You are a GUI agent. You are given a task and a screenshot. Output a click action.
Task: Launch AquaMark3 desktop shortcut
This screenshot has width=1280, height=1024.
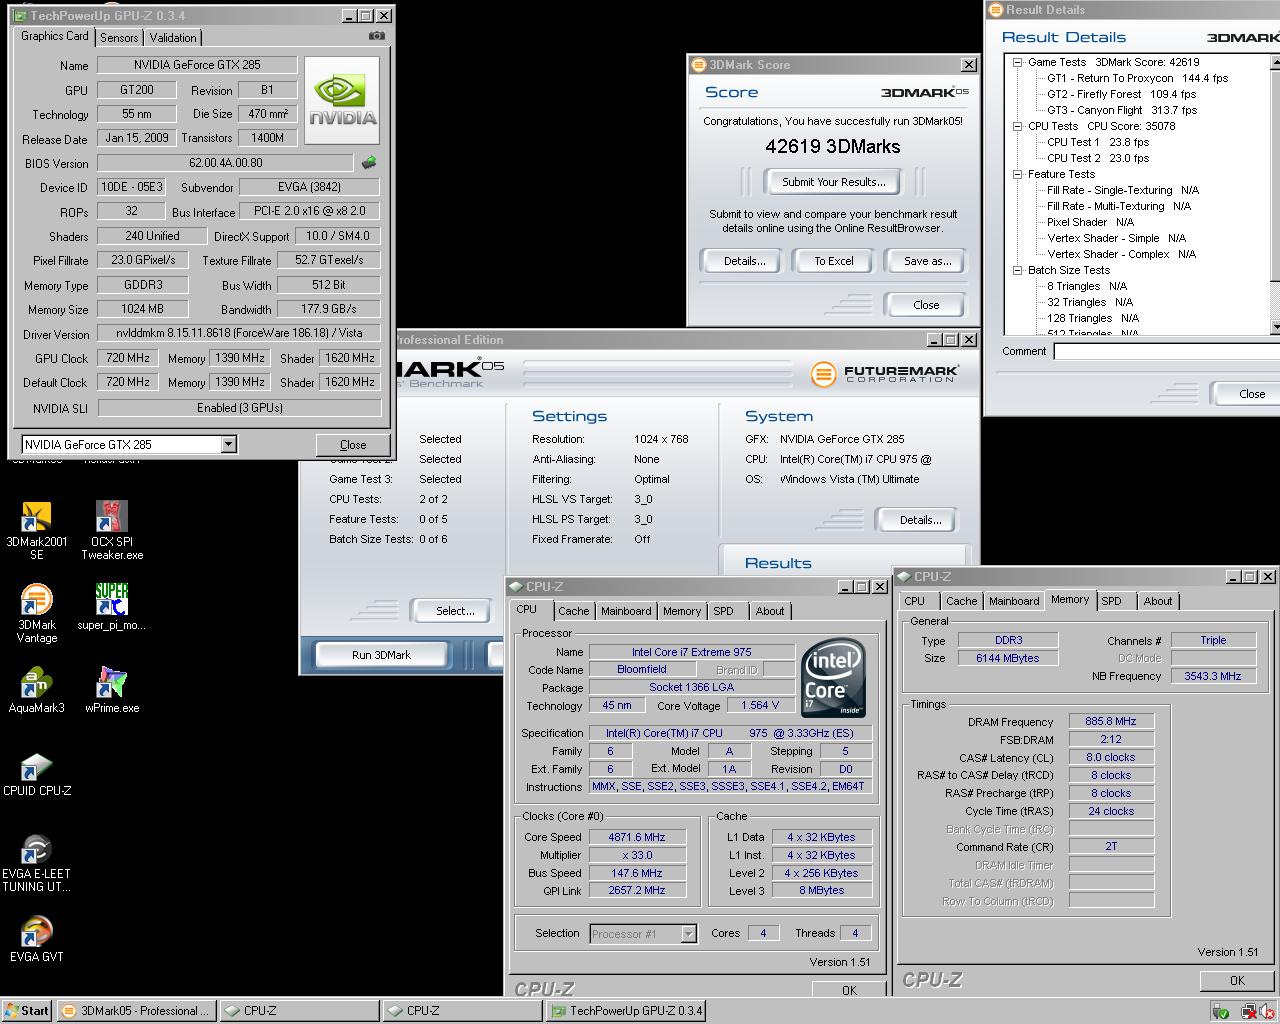(37, 690)
